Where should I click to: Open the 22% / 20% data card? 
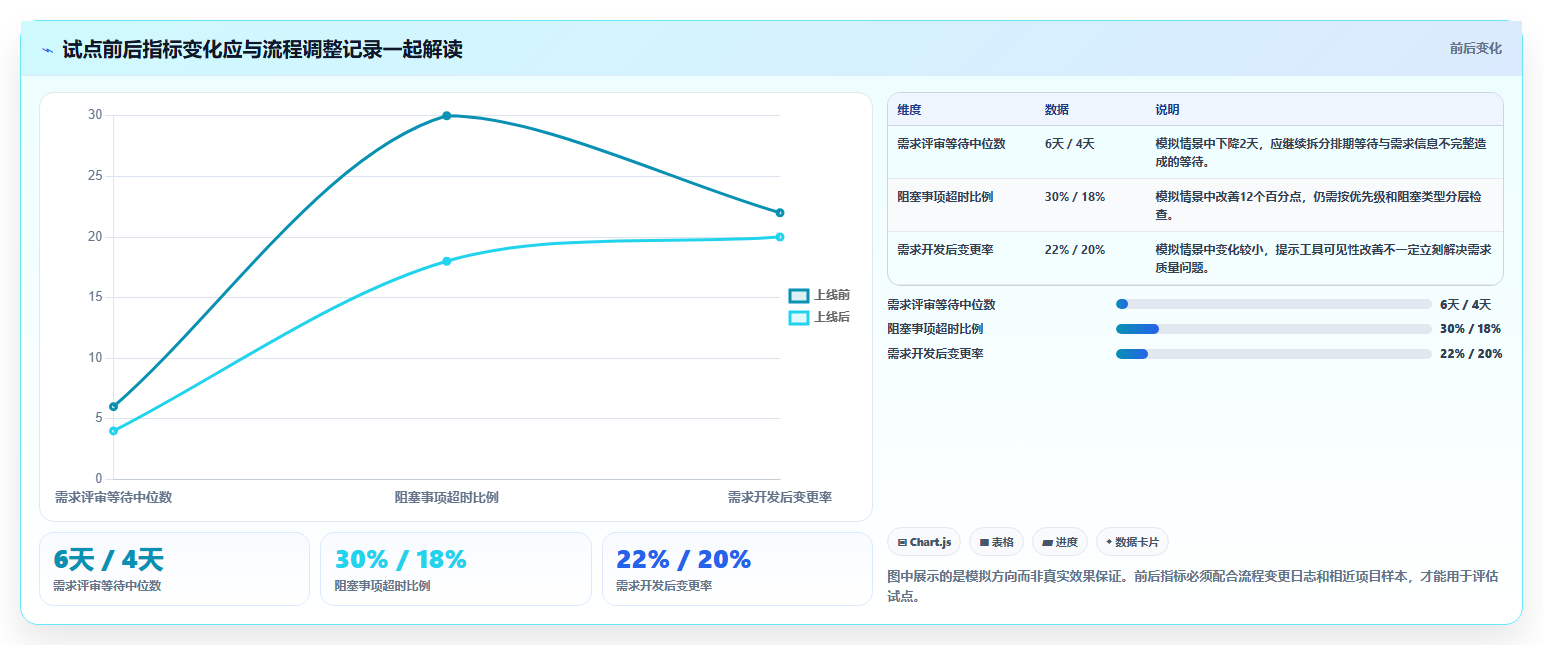[737, 569]
